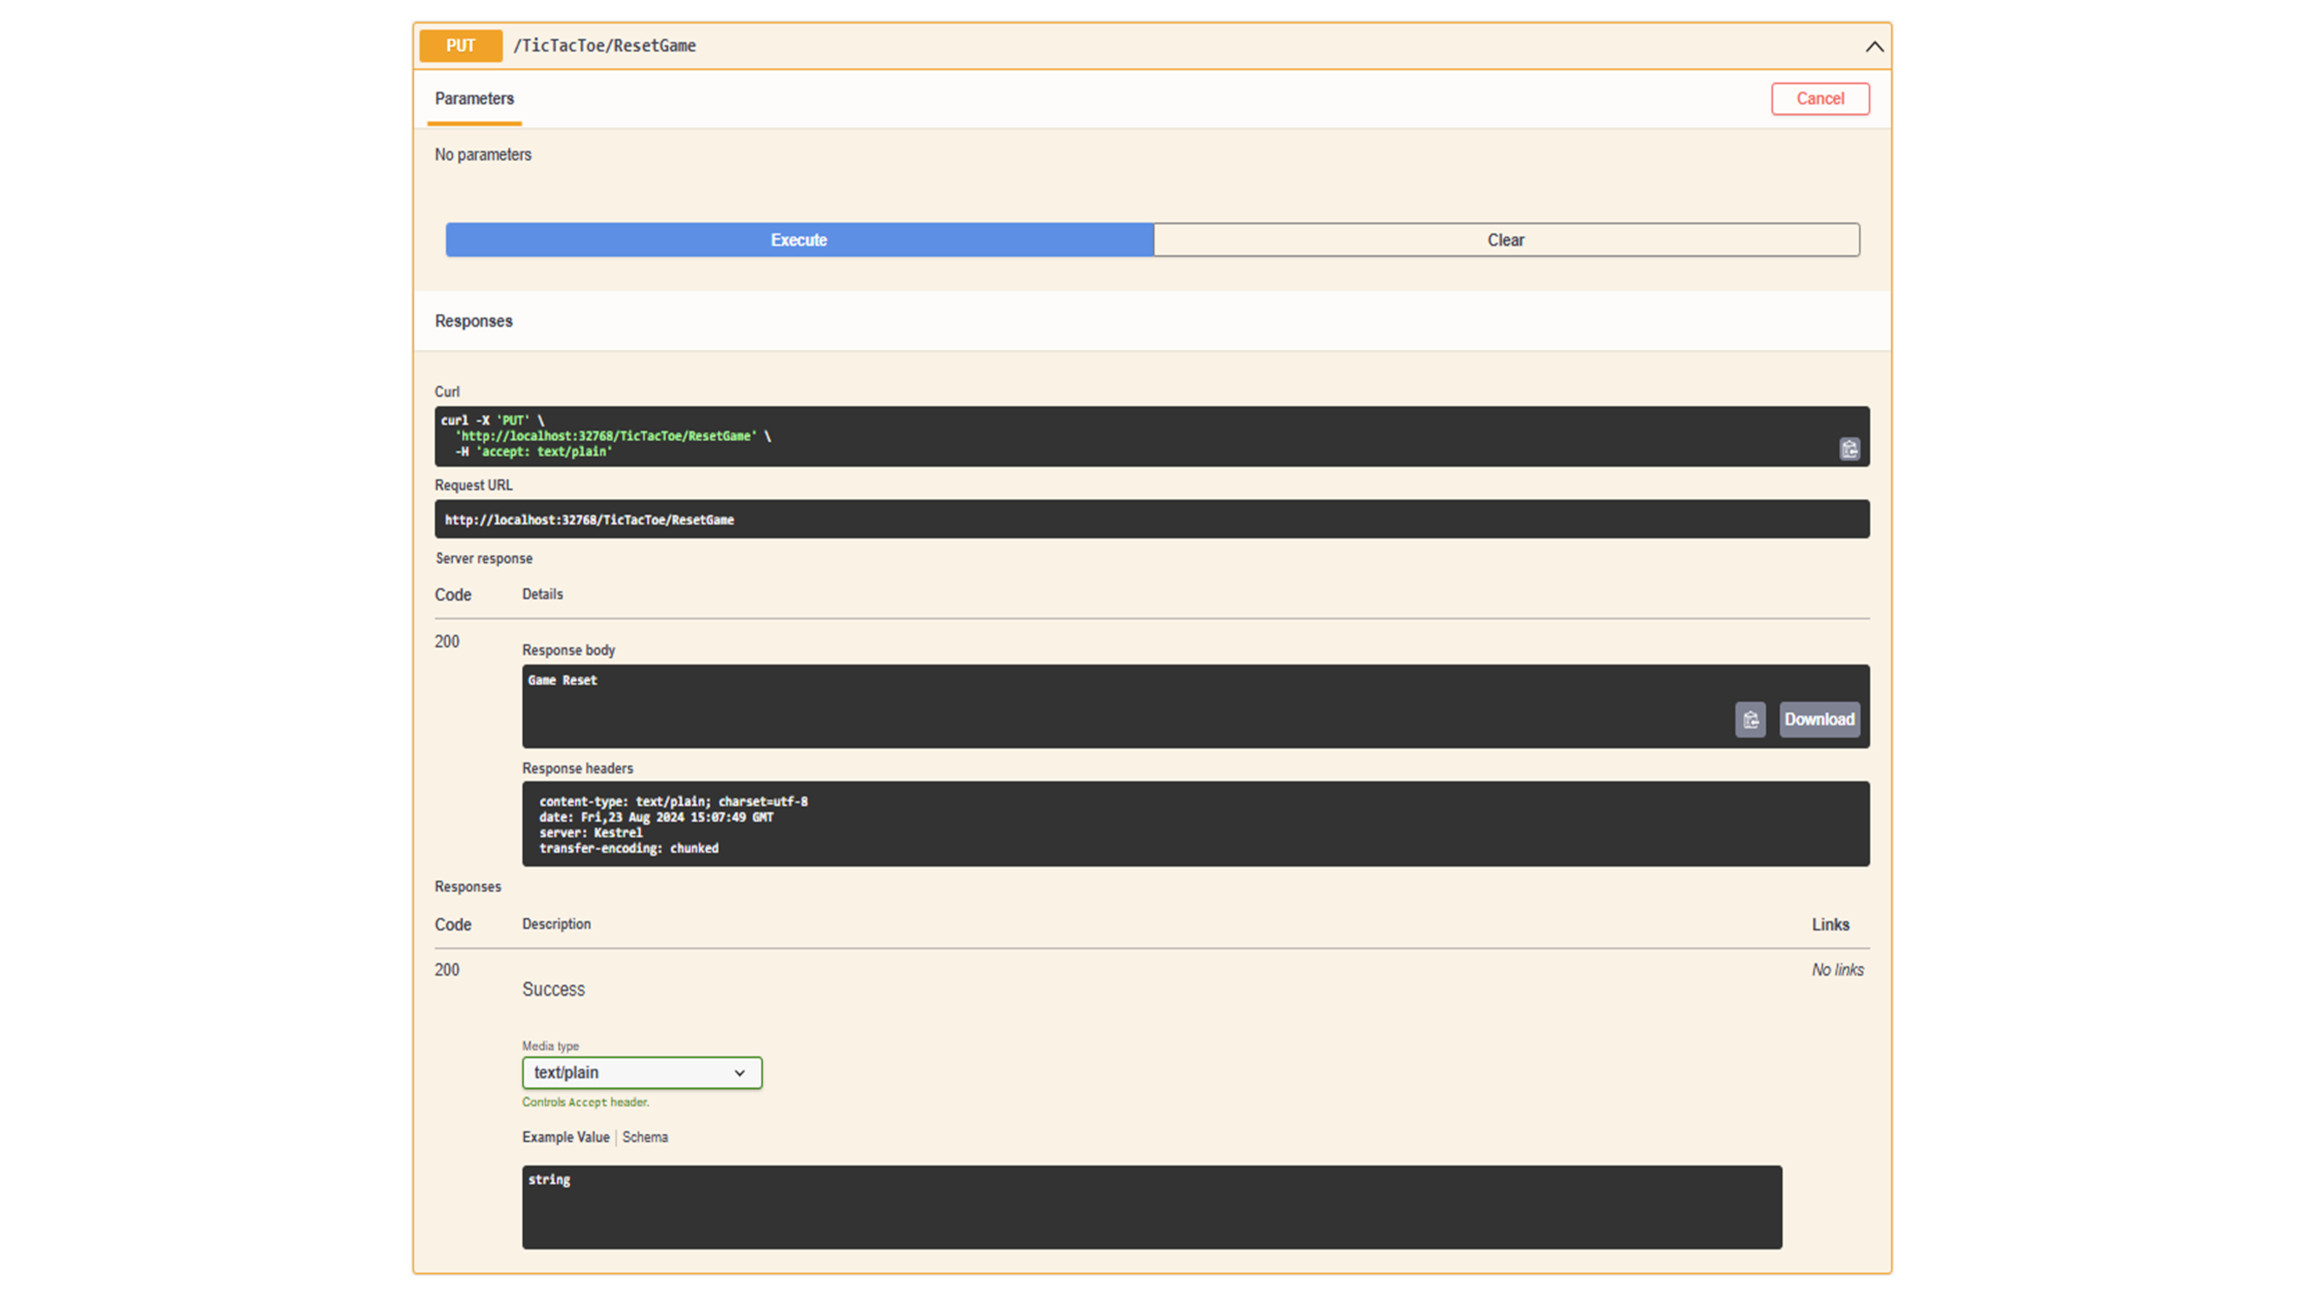
Task: Click the 'transfer-encoding: chunked' header line
Action: tap(629, 848)
